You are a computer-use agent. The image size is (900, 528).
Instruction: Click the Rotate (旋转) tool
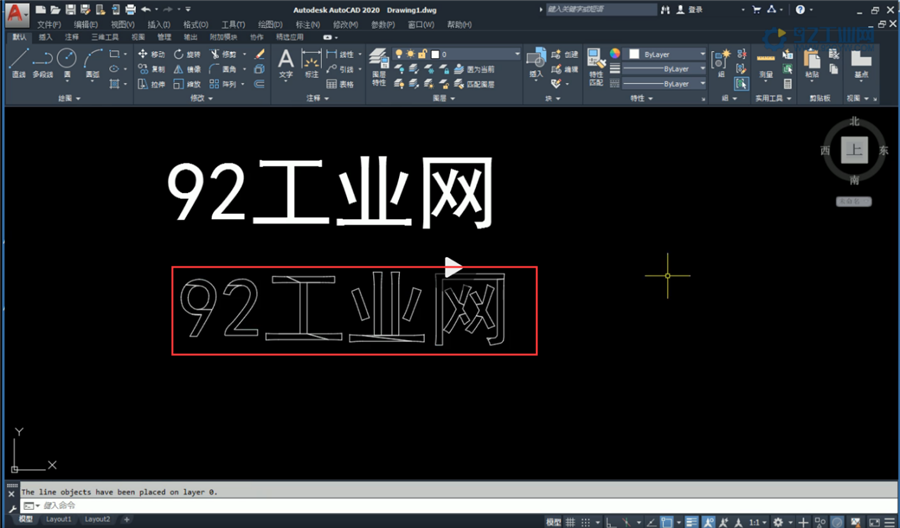(x=187, y=55)
